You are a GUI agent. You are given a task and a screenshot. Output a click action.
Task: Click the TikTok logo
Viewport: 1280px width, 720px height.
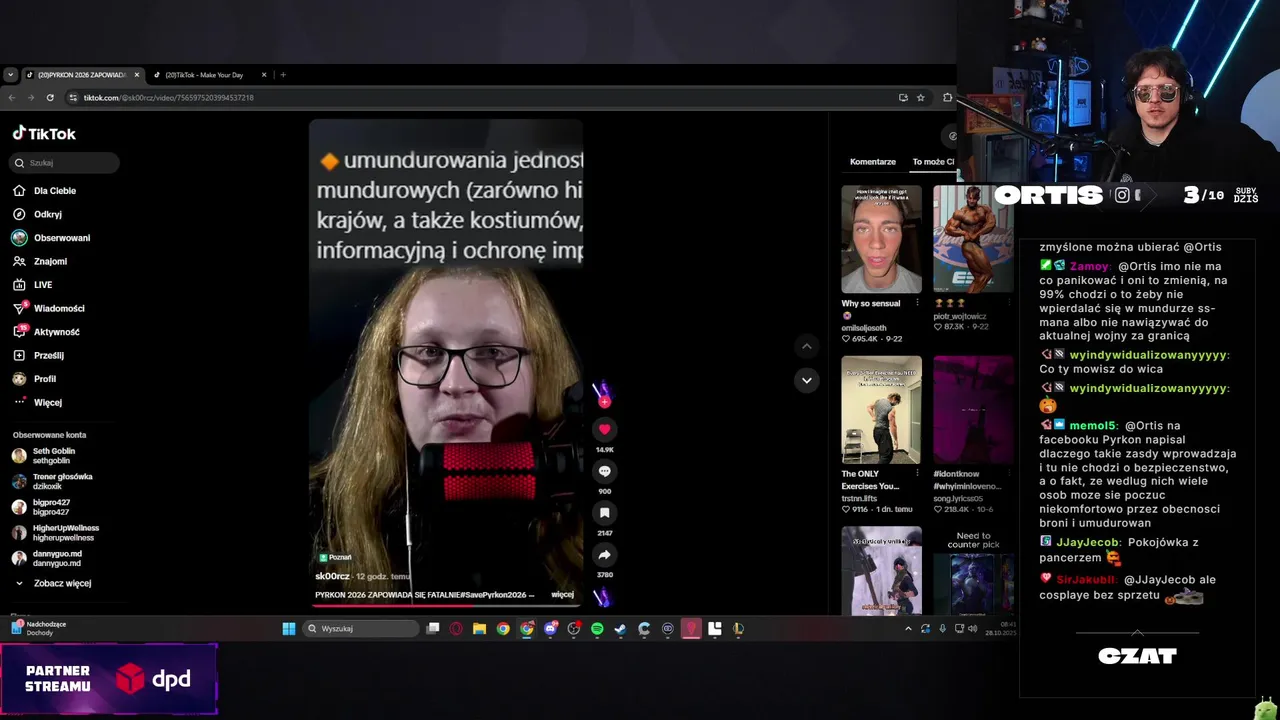[x=44, y=133]
